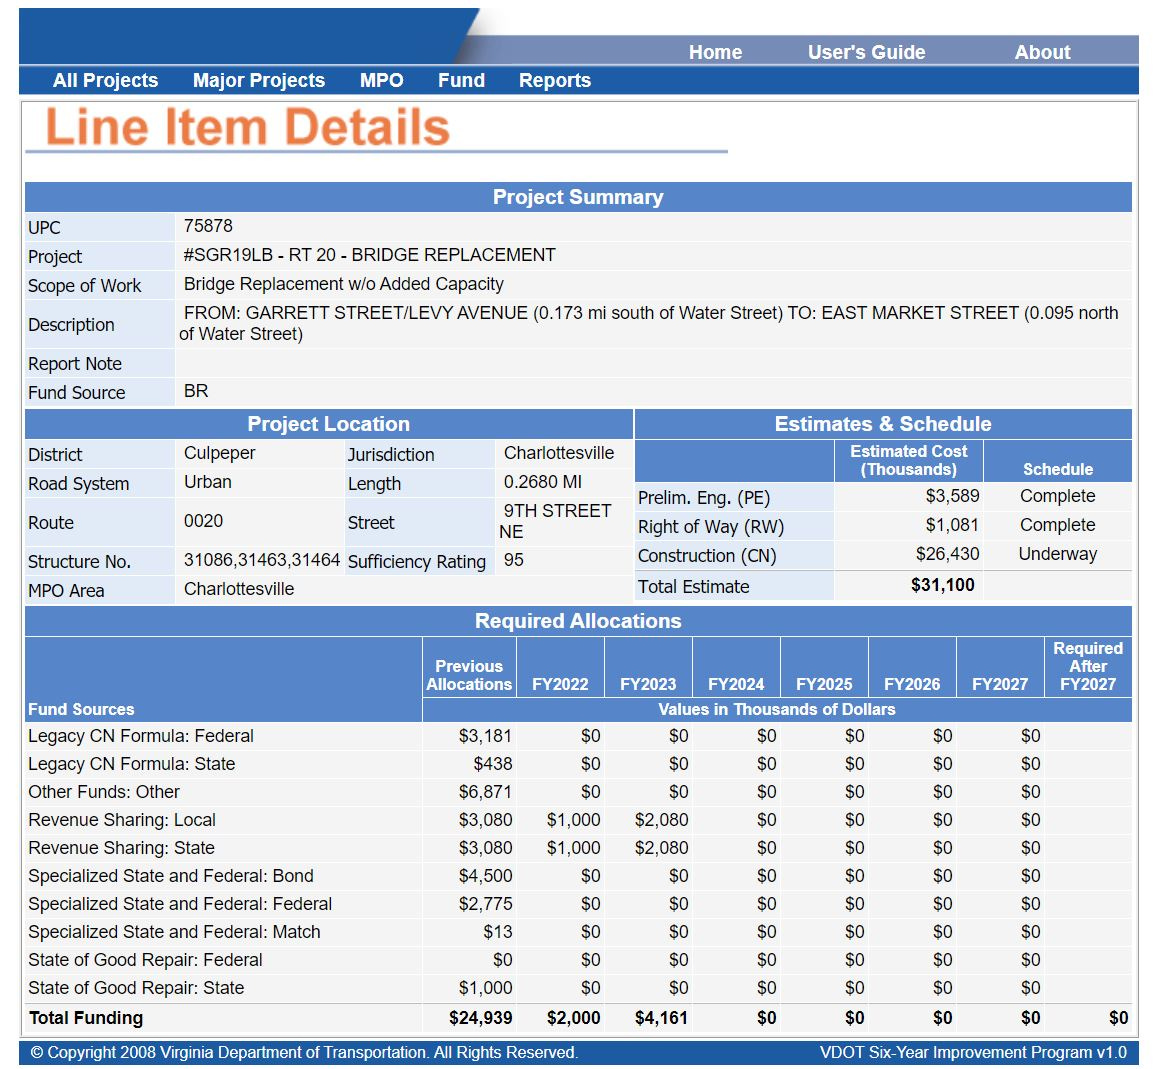Open the MPO menu

382,80
